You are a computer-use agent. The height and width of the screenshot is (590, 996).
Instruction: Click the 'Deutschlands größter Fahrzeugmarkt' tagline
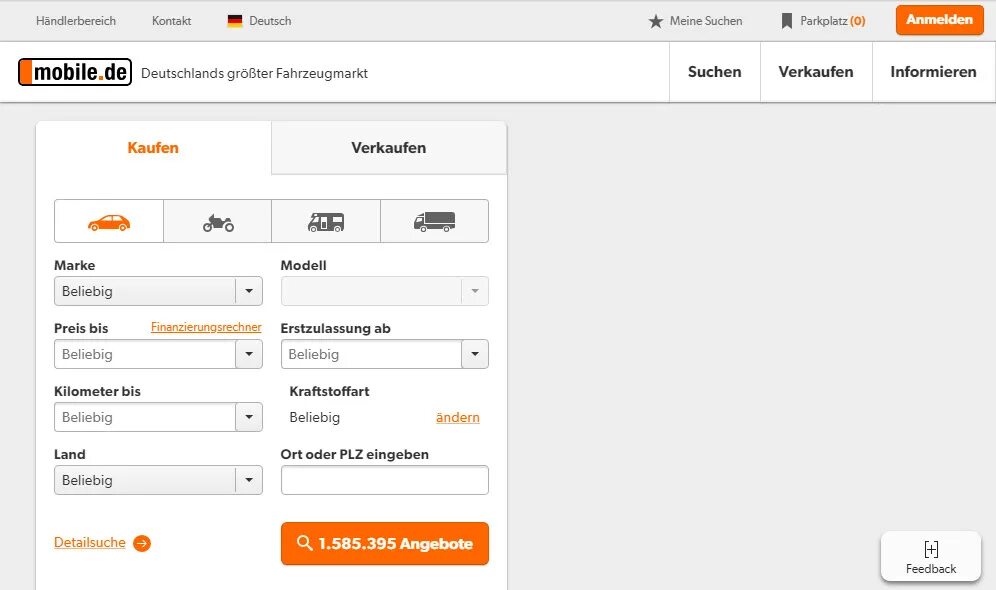click(254, 73)
